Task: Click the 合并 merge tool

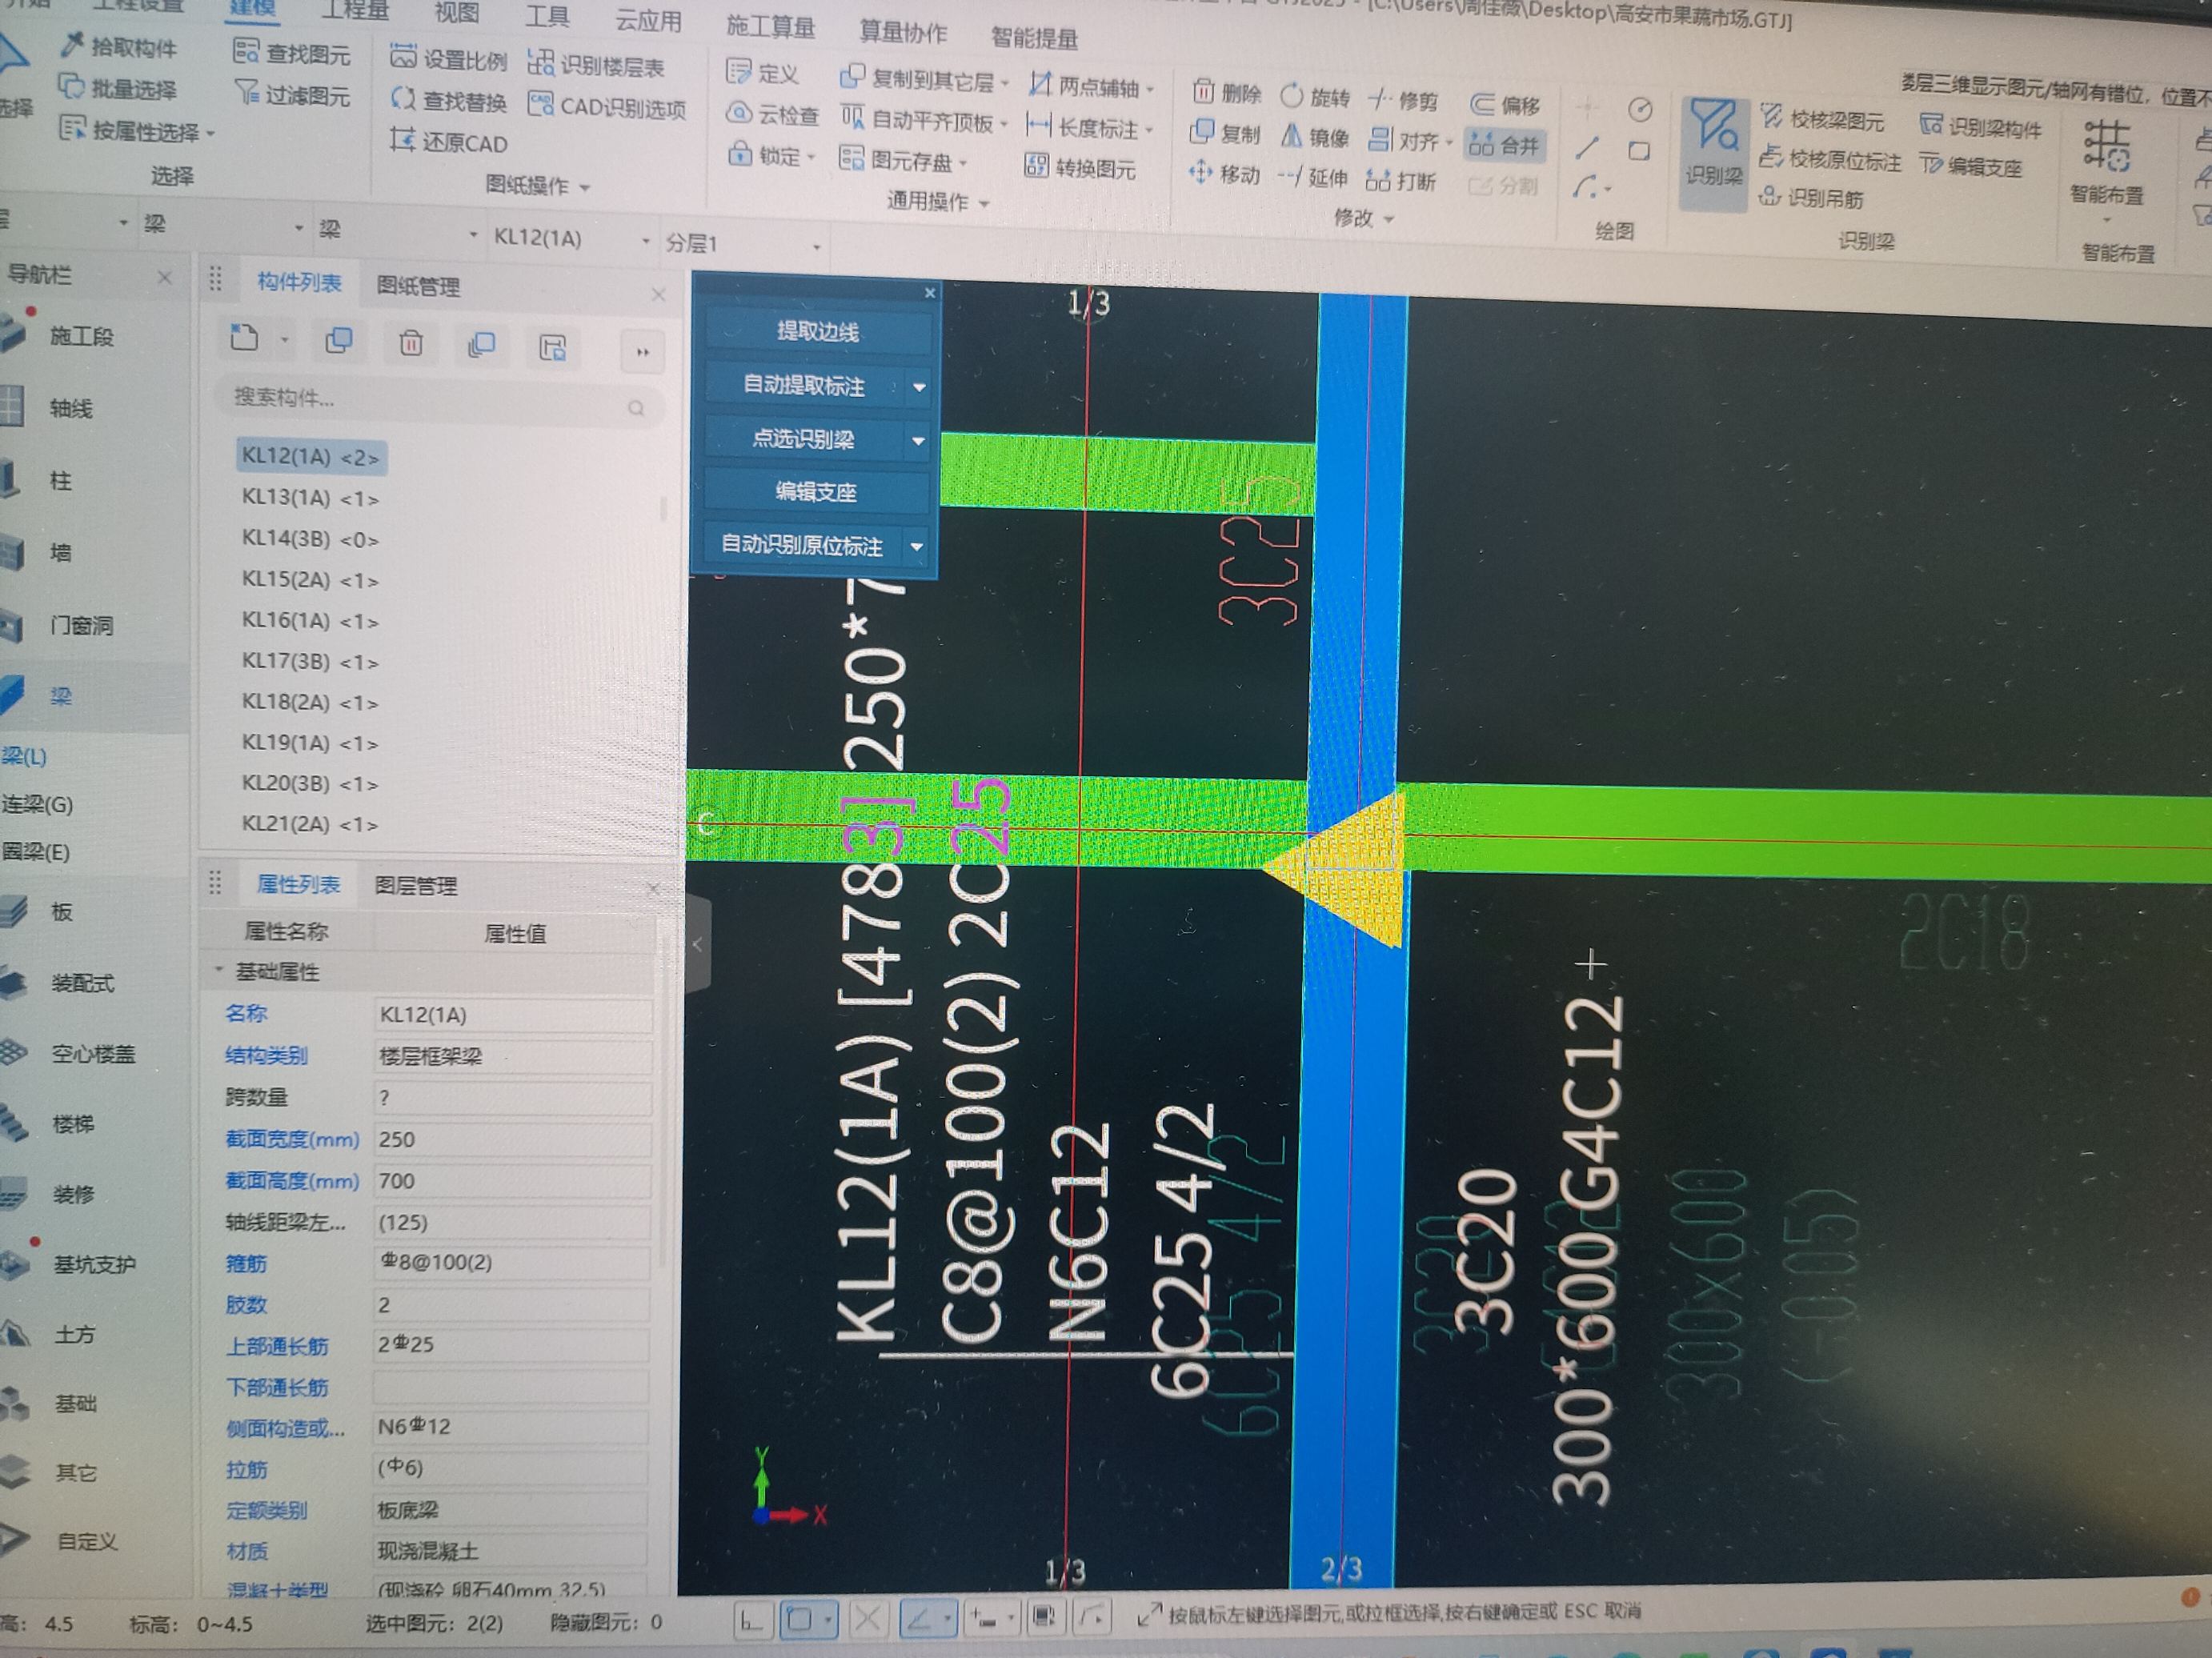Action: [x=1505, y=146]
